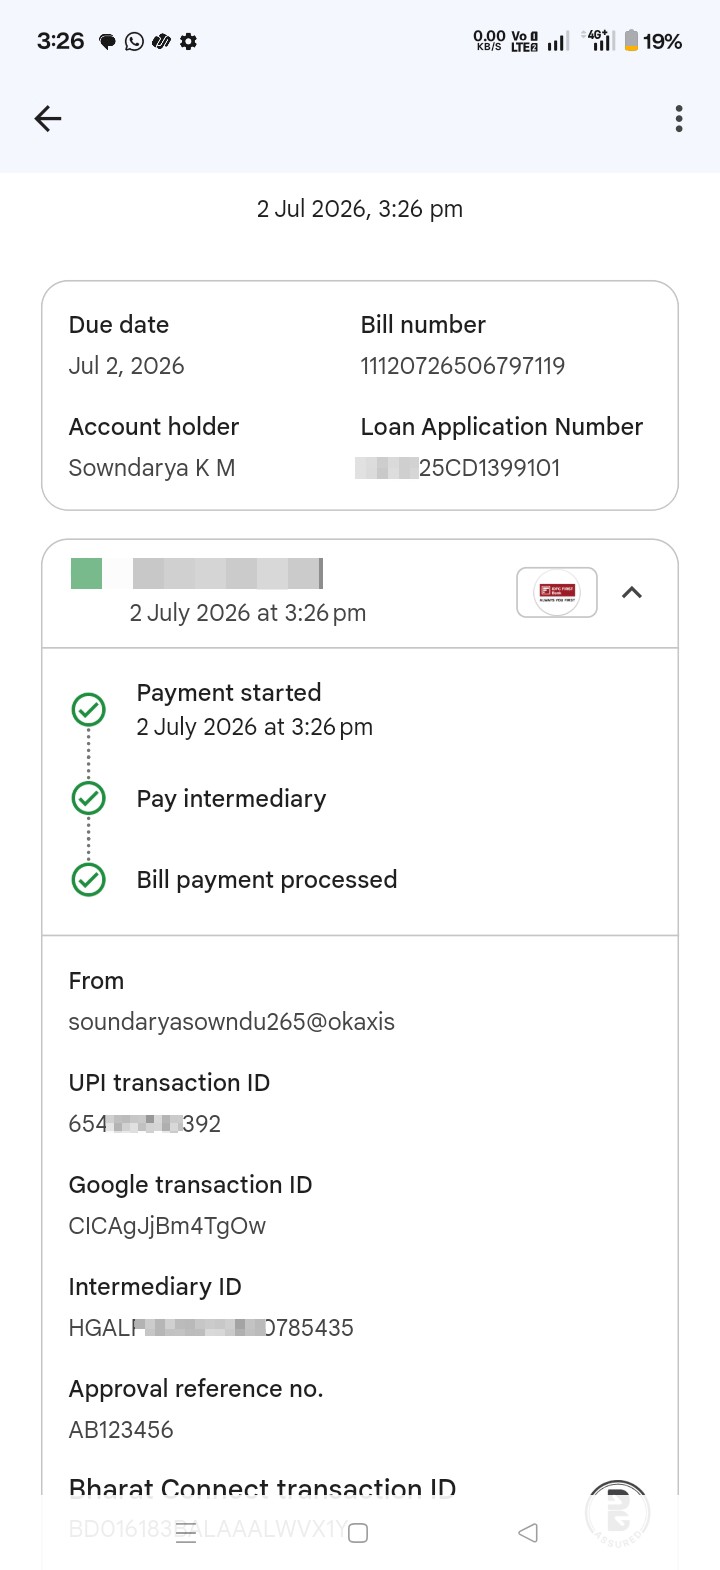Image resolution: width=720 pixels, height=1570 pixels.
Task: Open the three-dot overflow menu
Action: click(679, 119)
